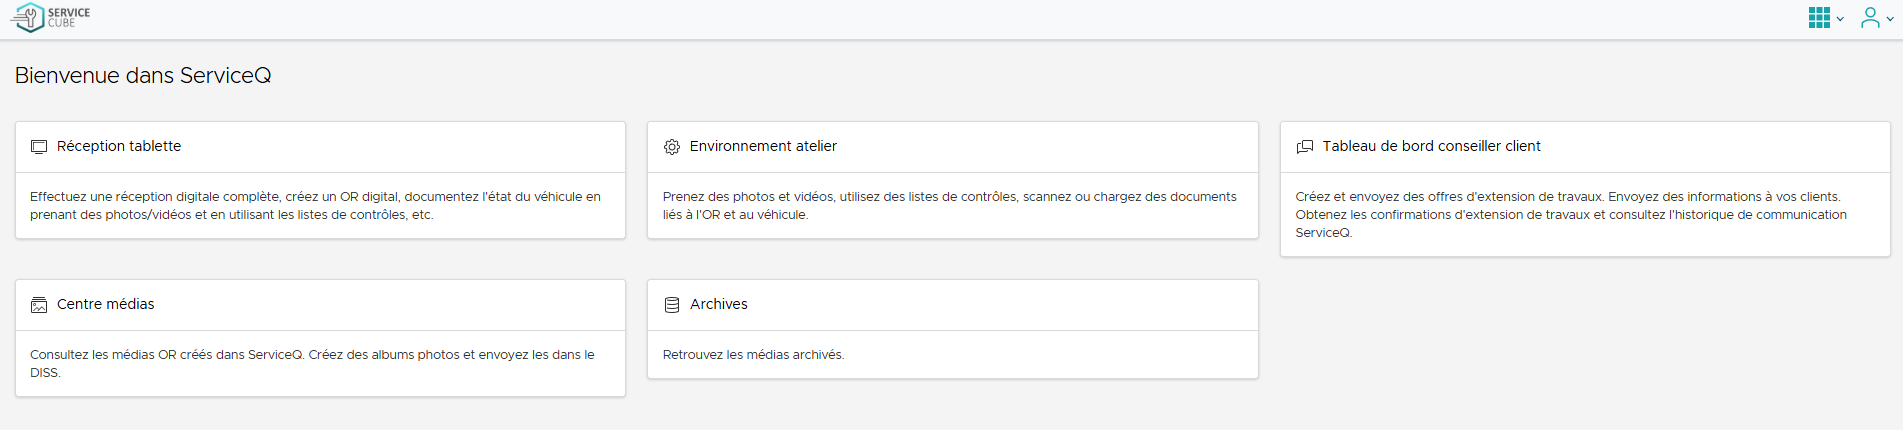Click the Tableau de bord description text
Screen dimensions: 1903x430
(1570, 214)
